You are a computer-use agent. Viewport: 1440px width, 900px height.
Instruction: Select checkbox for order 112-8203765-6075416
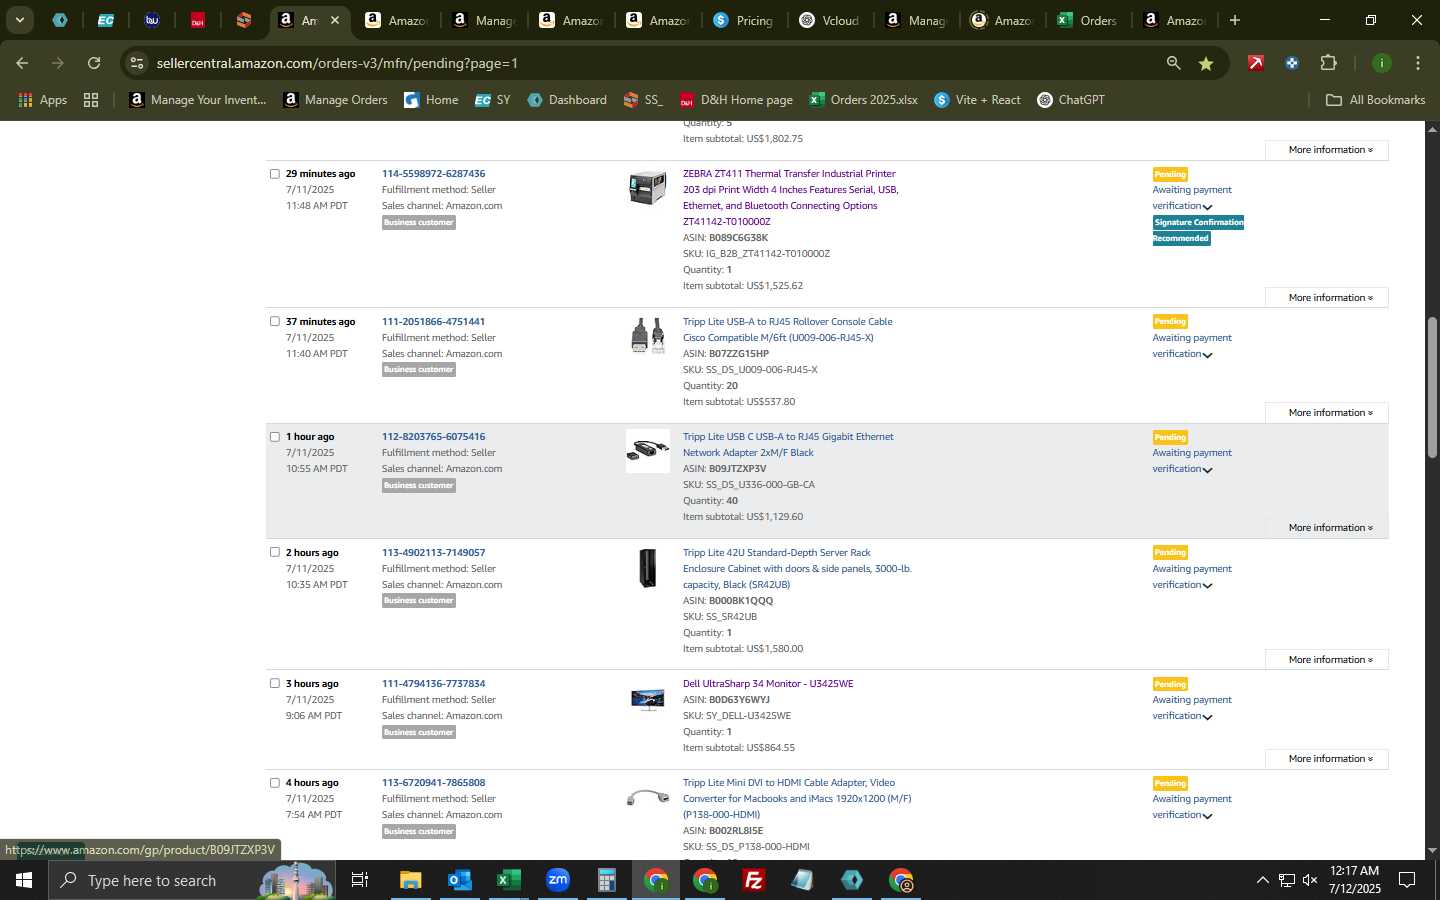tap(274, 437)
